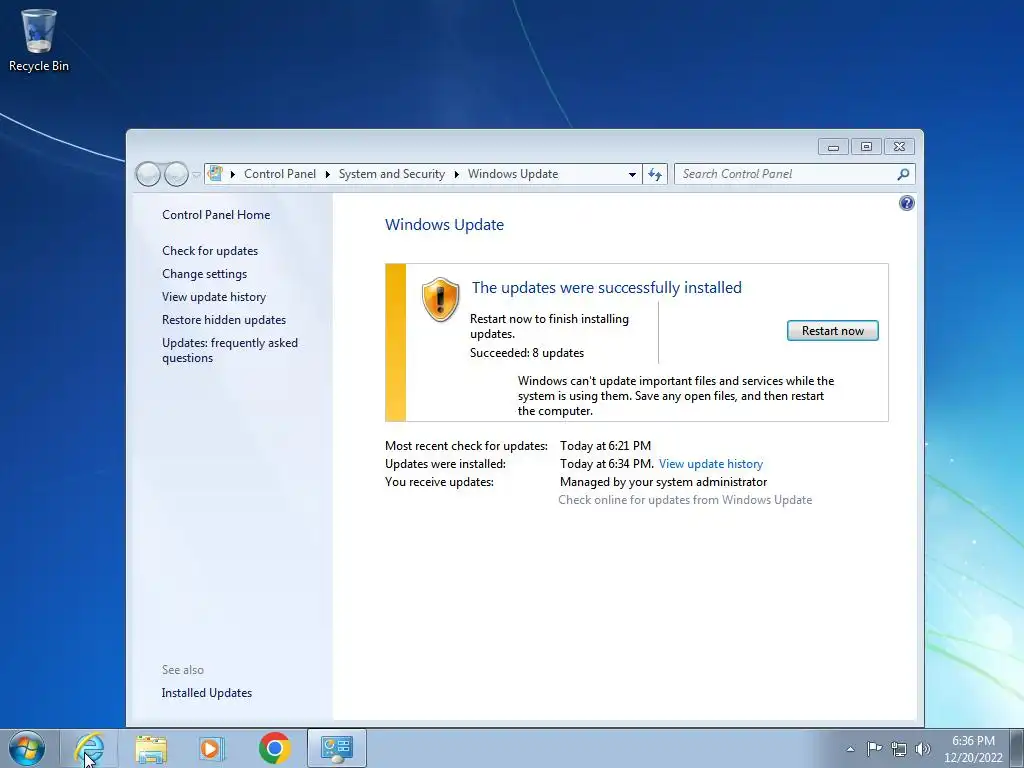Click the Windows Update heading
1024x768 pixels.
pos(444,225)
